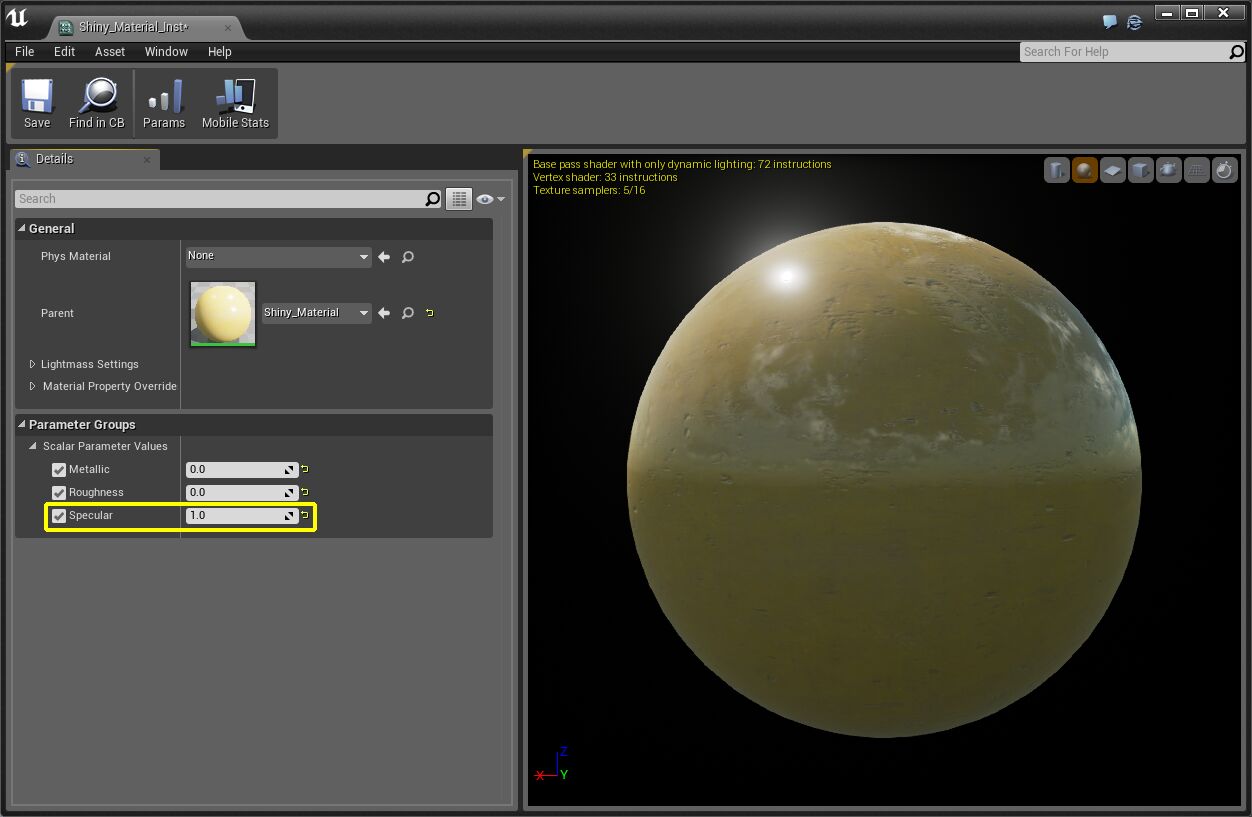Toggle the viewport grid icon

(x=1197, y=171)
